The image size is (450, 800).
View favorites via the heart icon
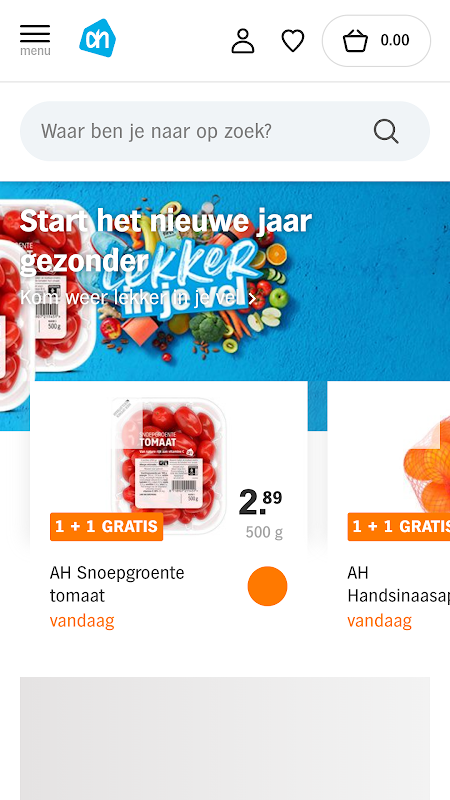293,41
